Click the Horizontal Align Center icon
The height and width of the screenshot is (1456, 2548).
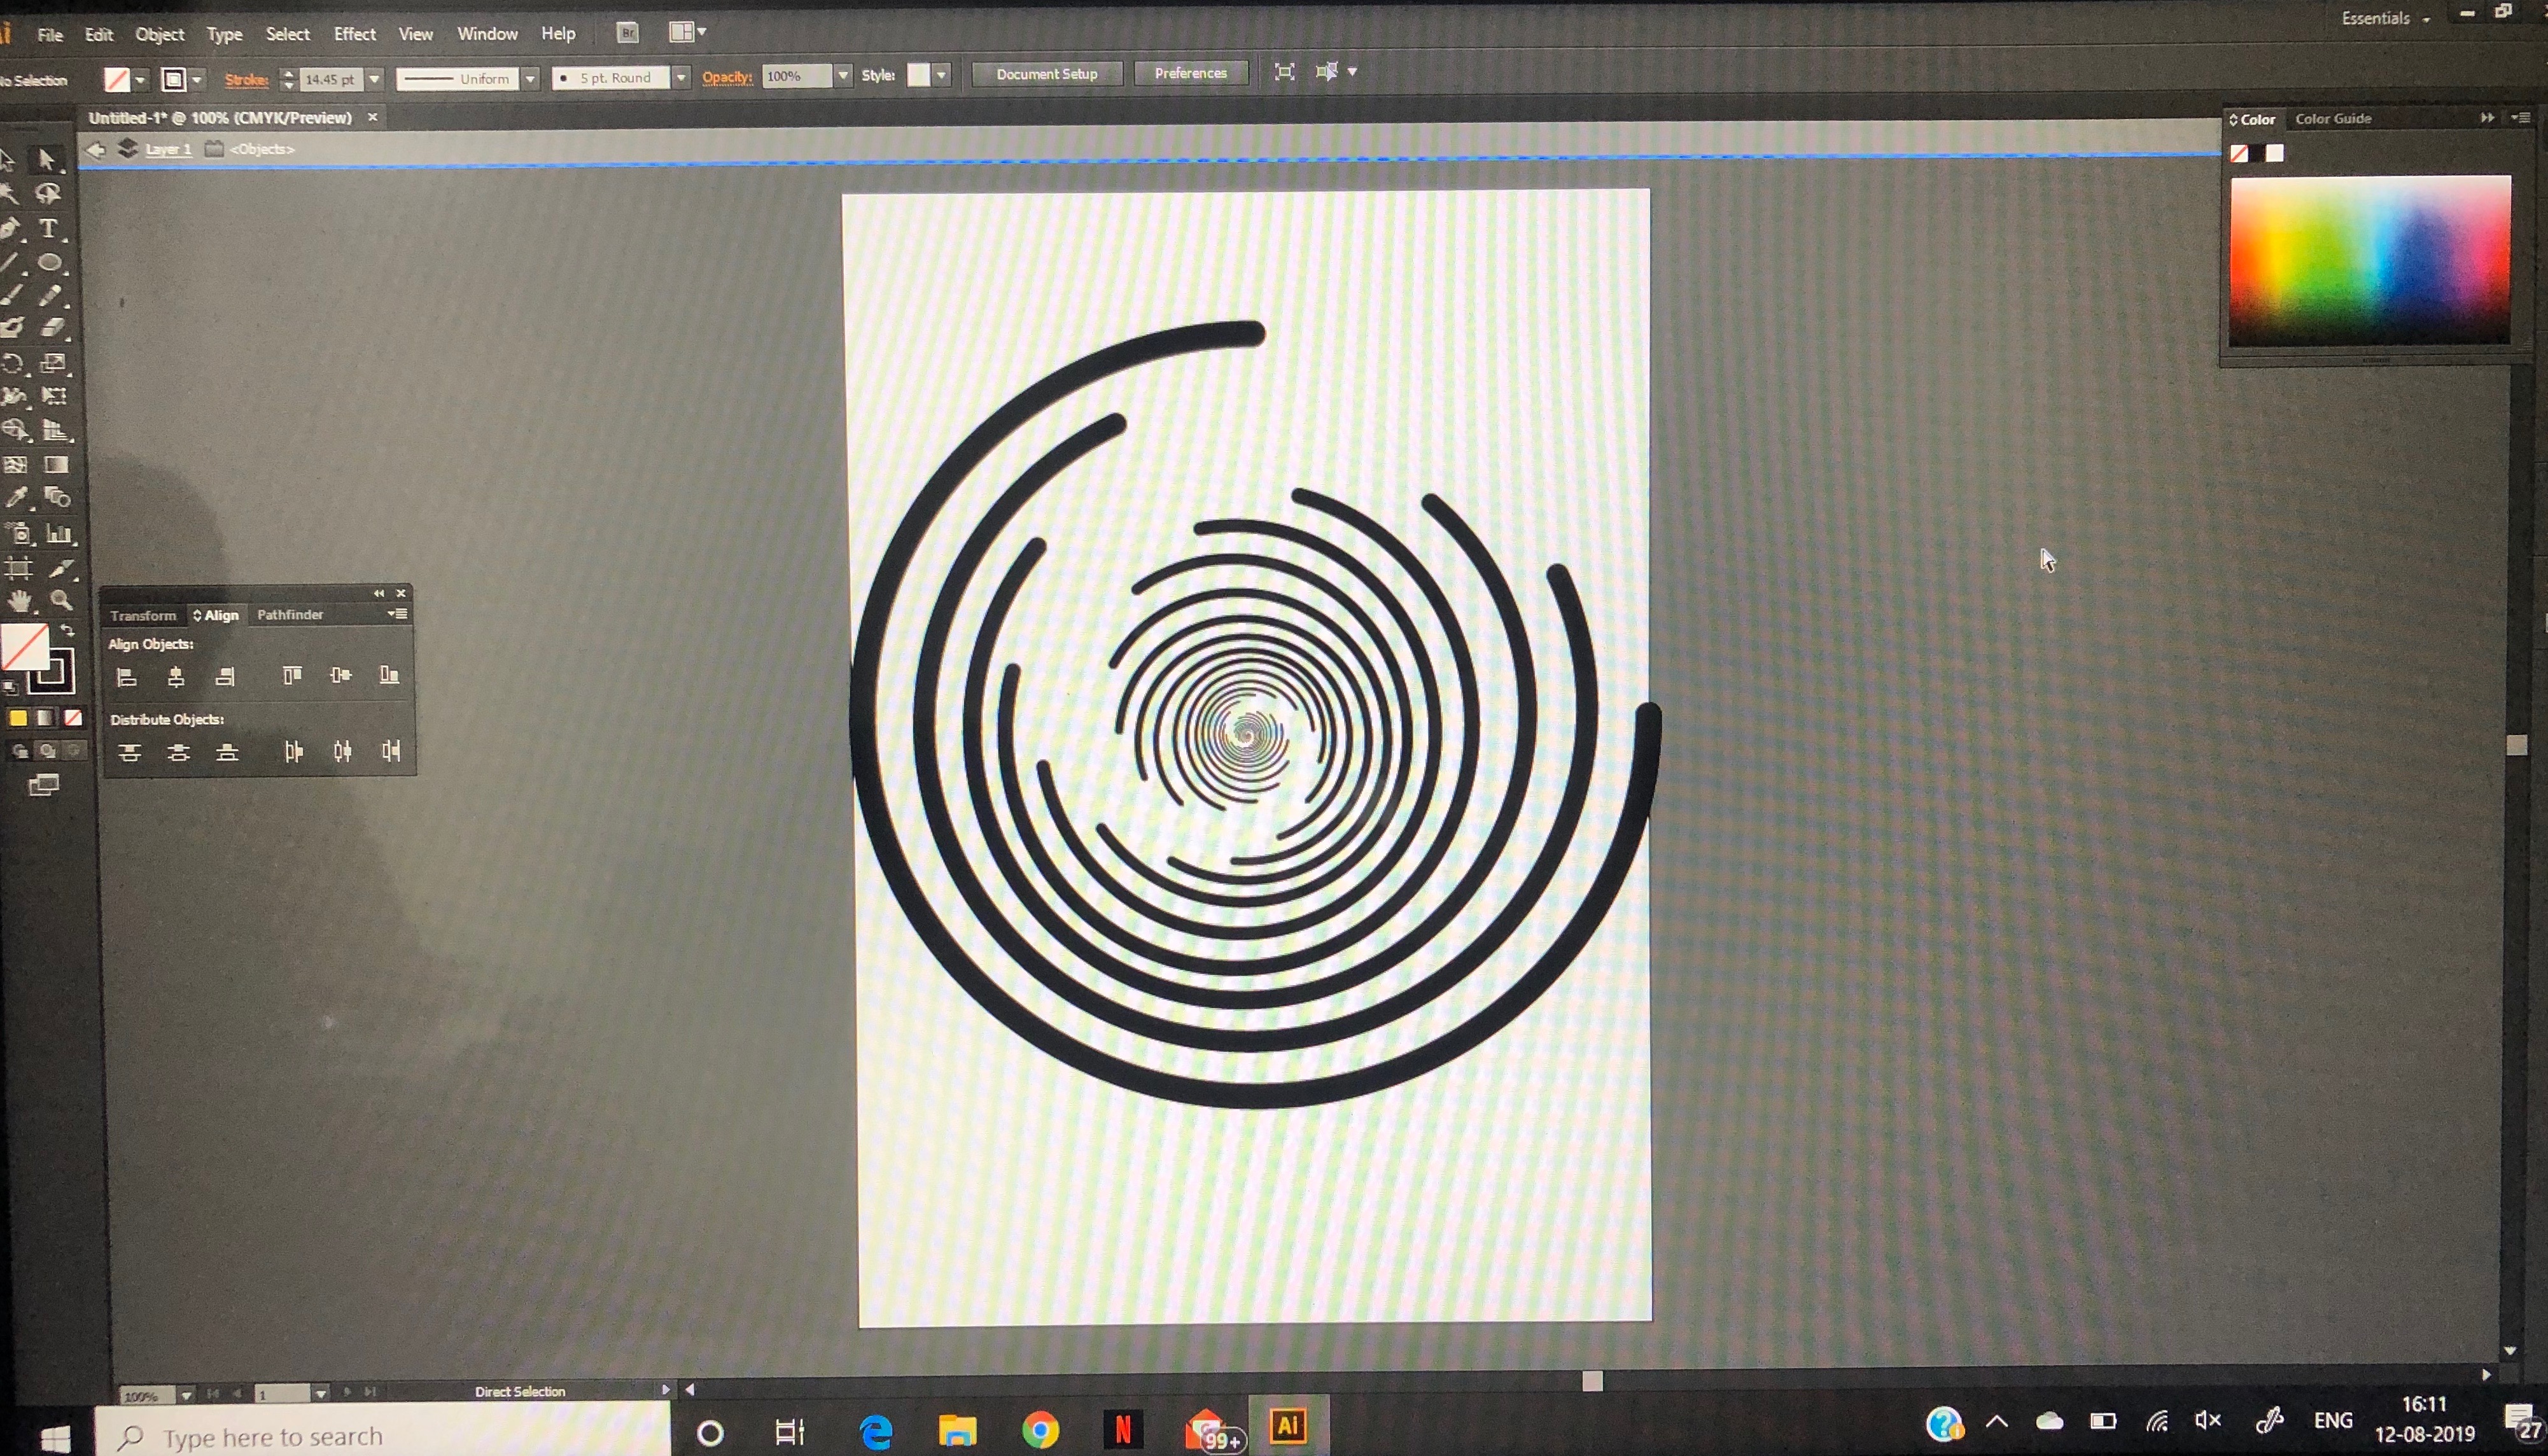pyautogui.click(x=176, y=677)
